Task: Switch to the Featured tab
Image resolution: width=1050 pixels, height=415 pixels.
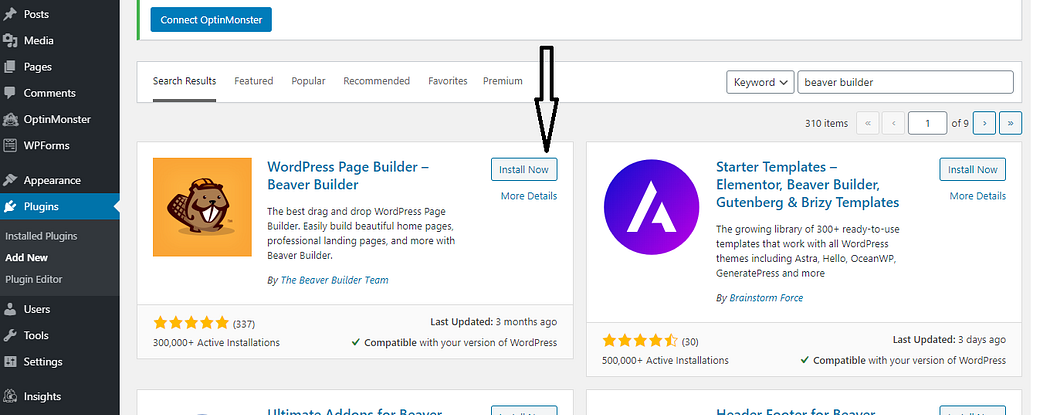Action: 254,81
